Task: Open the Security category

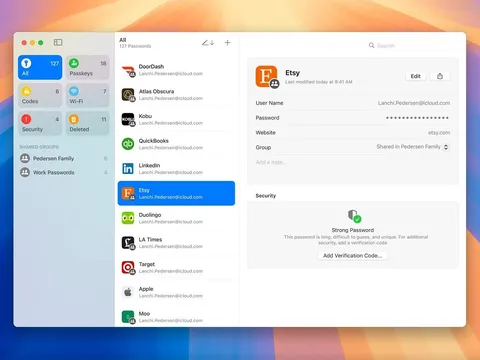Action: point(40,123)
